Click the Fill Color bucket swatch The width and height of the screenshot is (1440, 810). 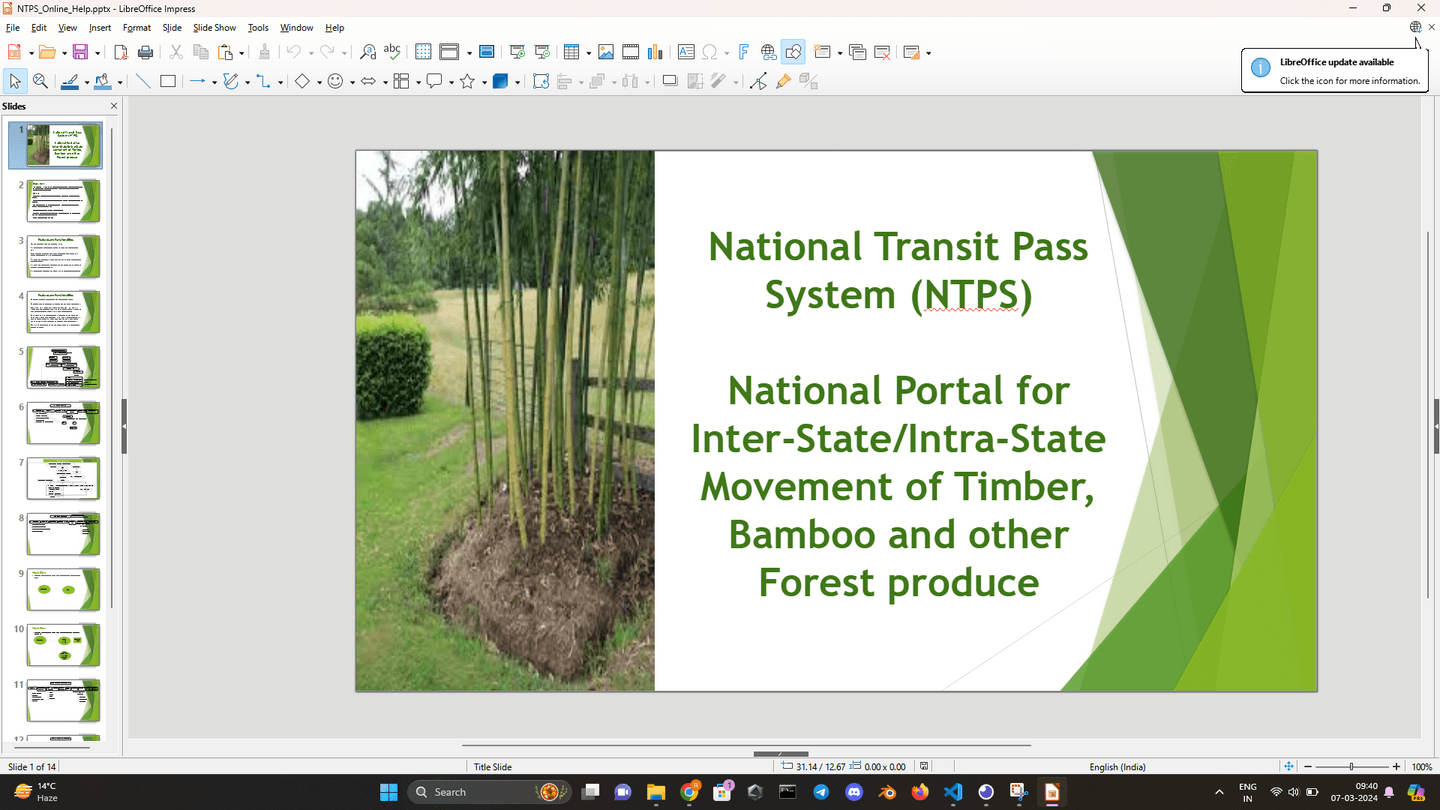coord(102,81)
